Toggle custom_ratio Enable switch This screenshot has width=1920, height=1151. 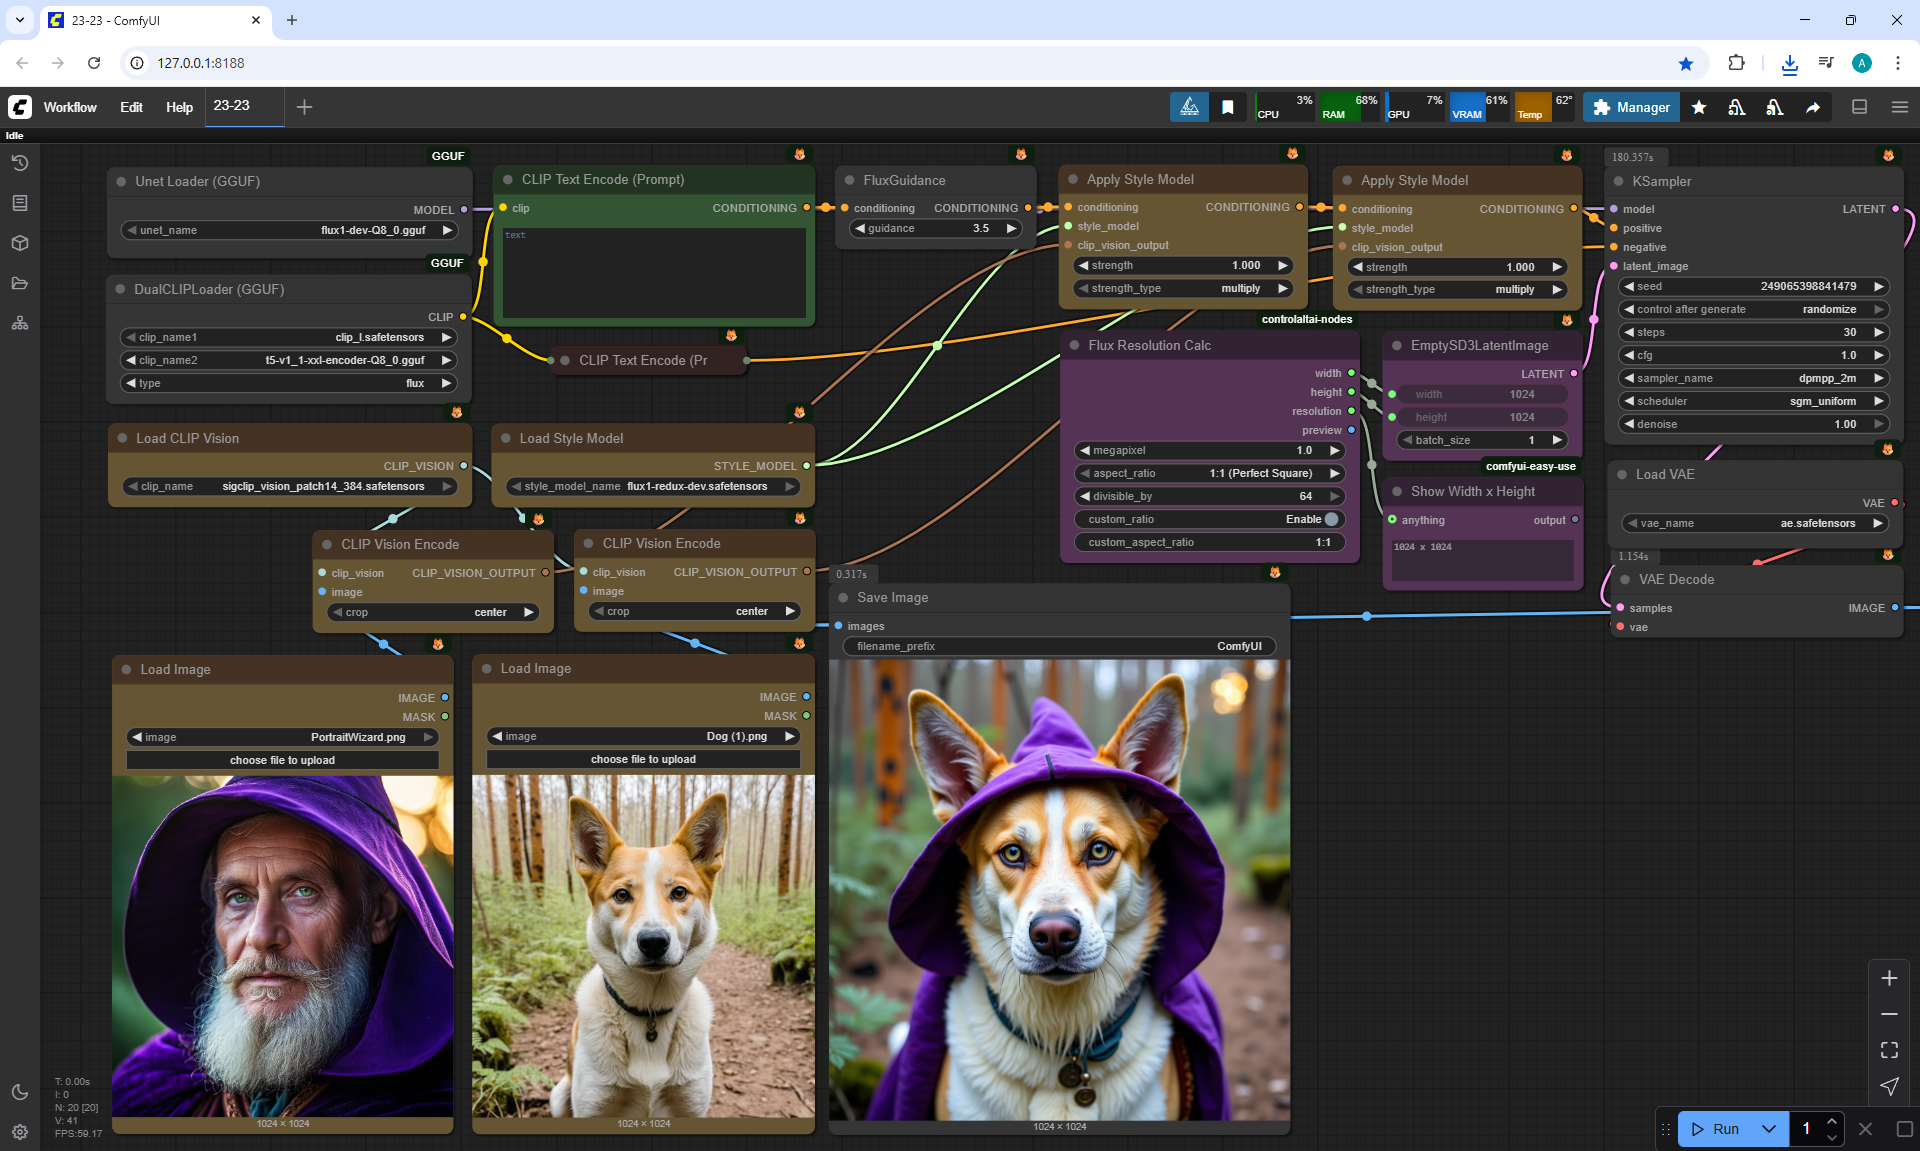[x=1331, y=519]
